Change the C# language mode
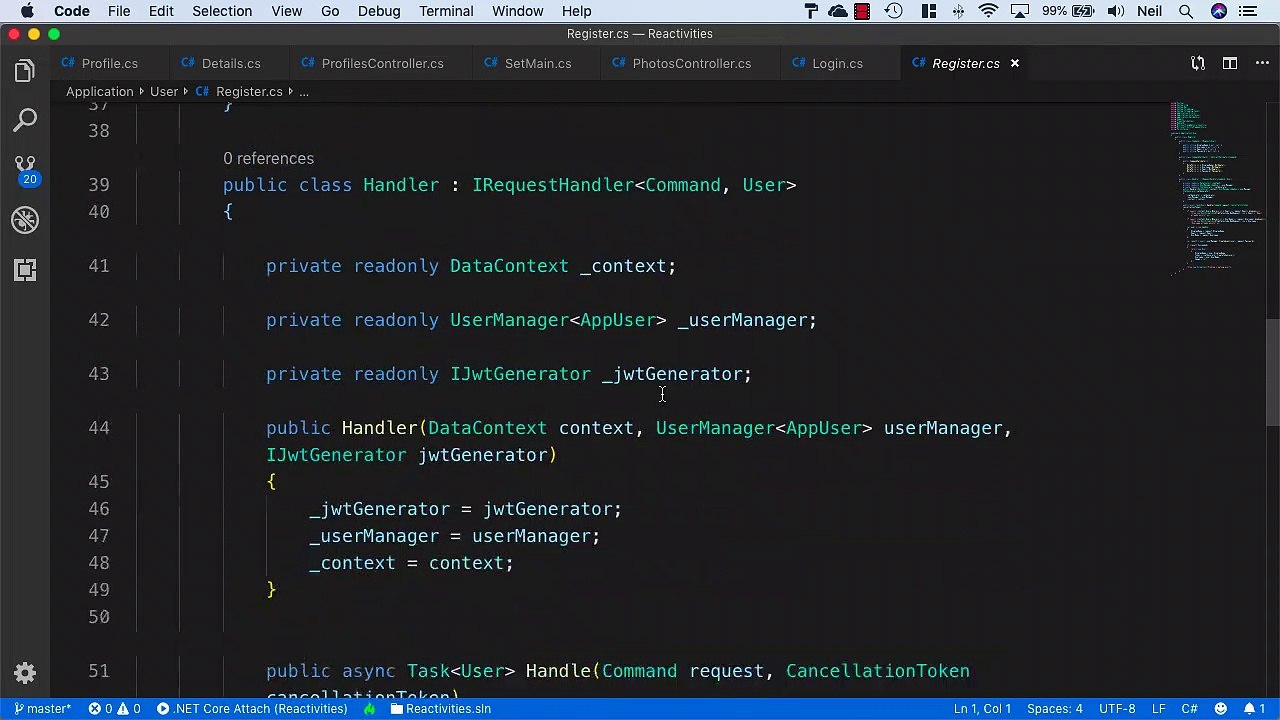Viewport: 1280px width, 720px height. [x=1189, y=709]
